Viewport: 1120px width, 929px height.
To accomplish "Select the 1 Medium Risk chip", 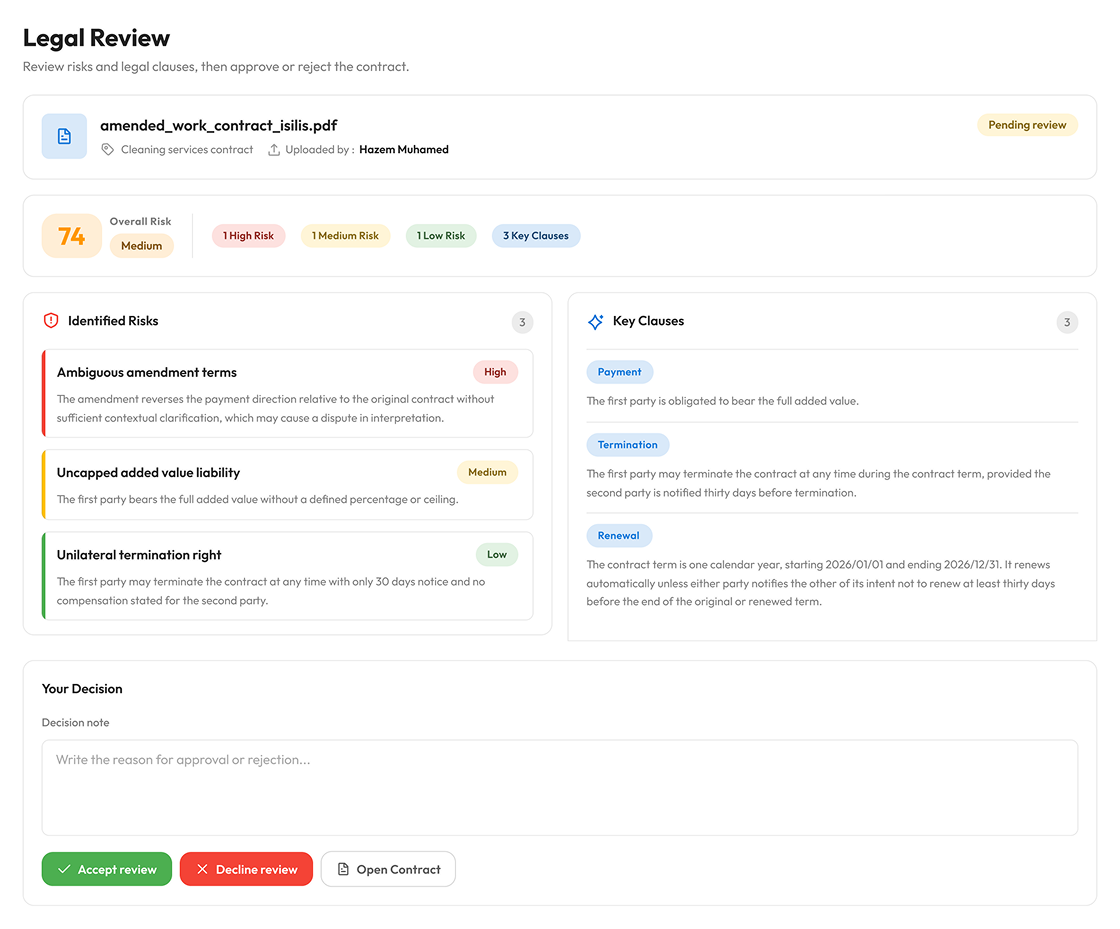I will [345, 236].
